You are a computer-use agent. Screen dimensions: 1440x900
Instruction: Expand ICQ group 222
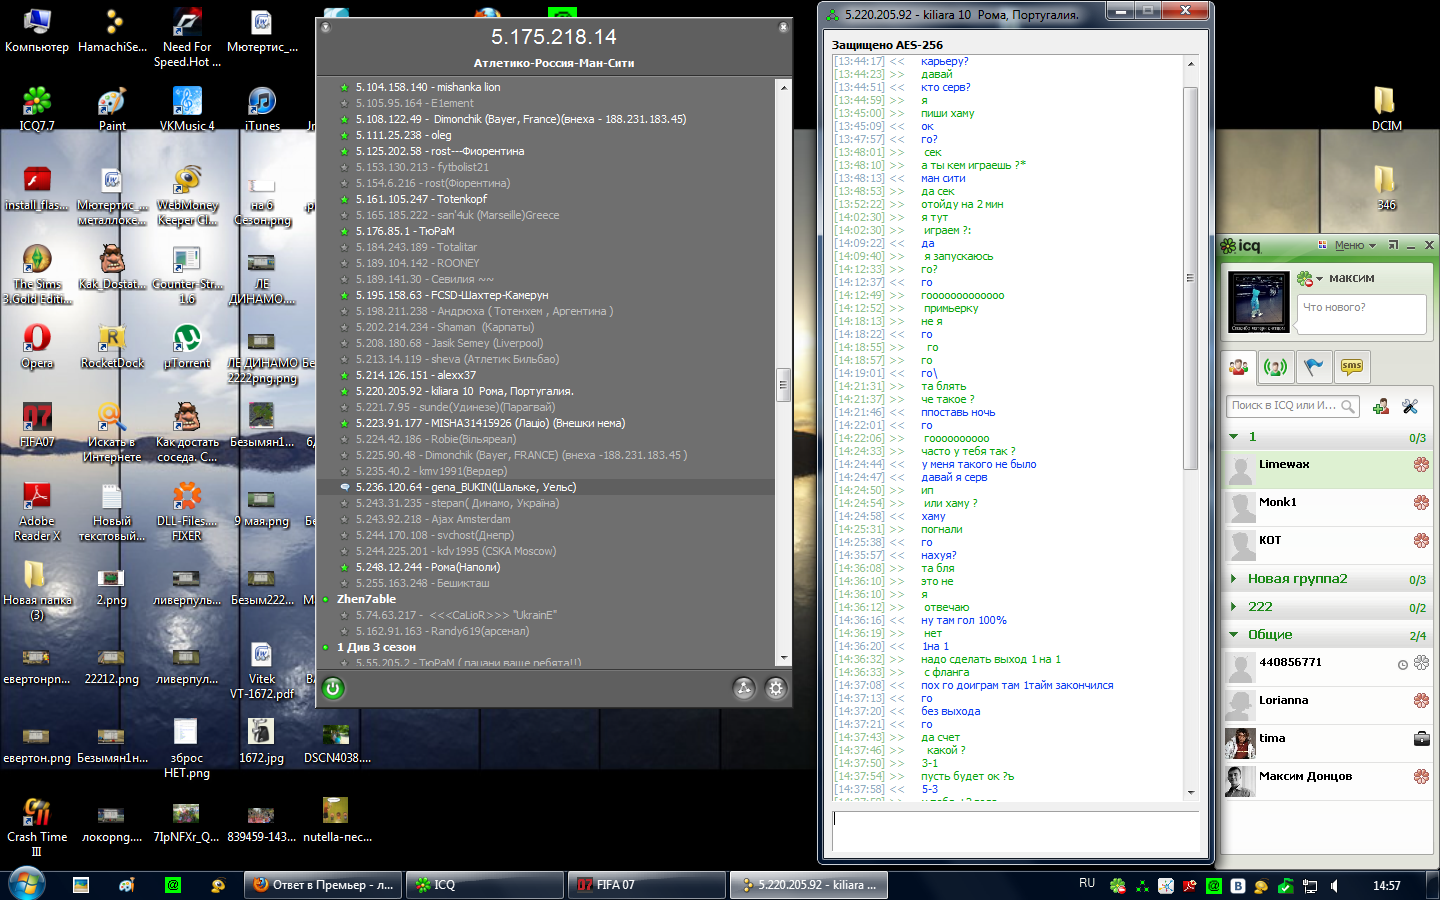pyautogui.click(x=1234, y=607)
